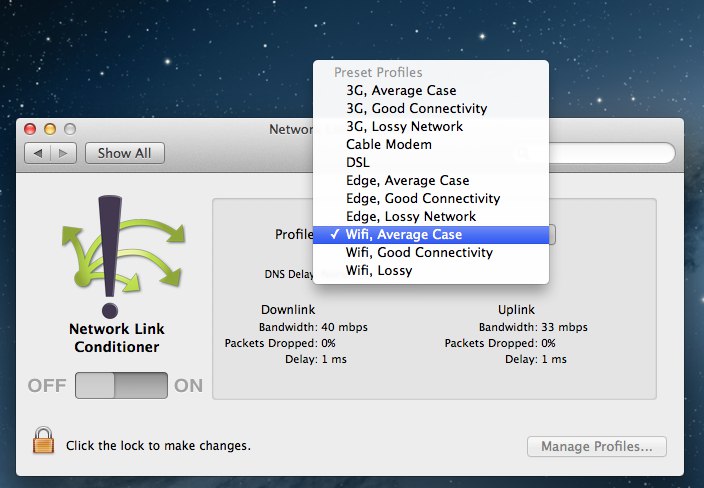704x488 pixels.
Task: Select Cable Modem from the profile list
Action: click(431, 145)
